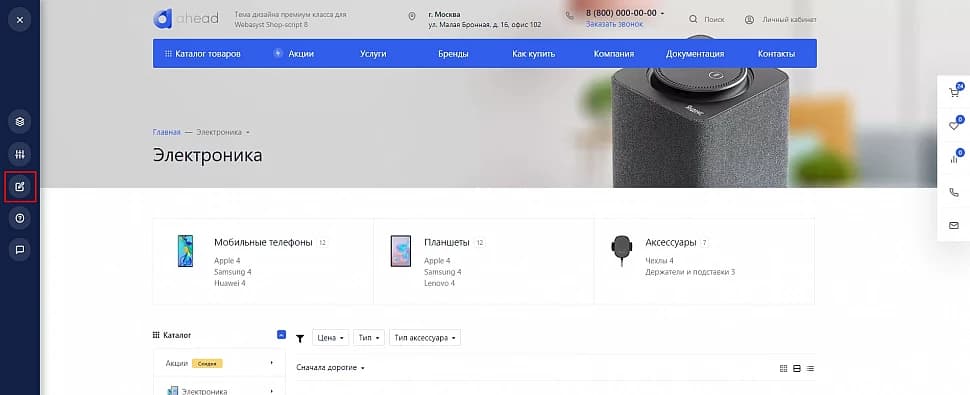Open the Цена filter dropdown
The width and height of the screenshot is (970, 395).
tap(331, 338)
